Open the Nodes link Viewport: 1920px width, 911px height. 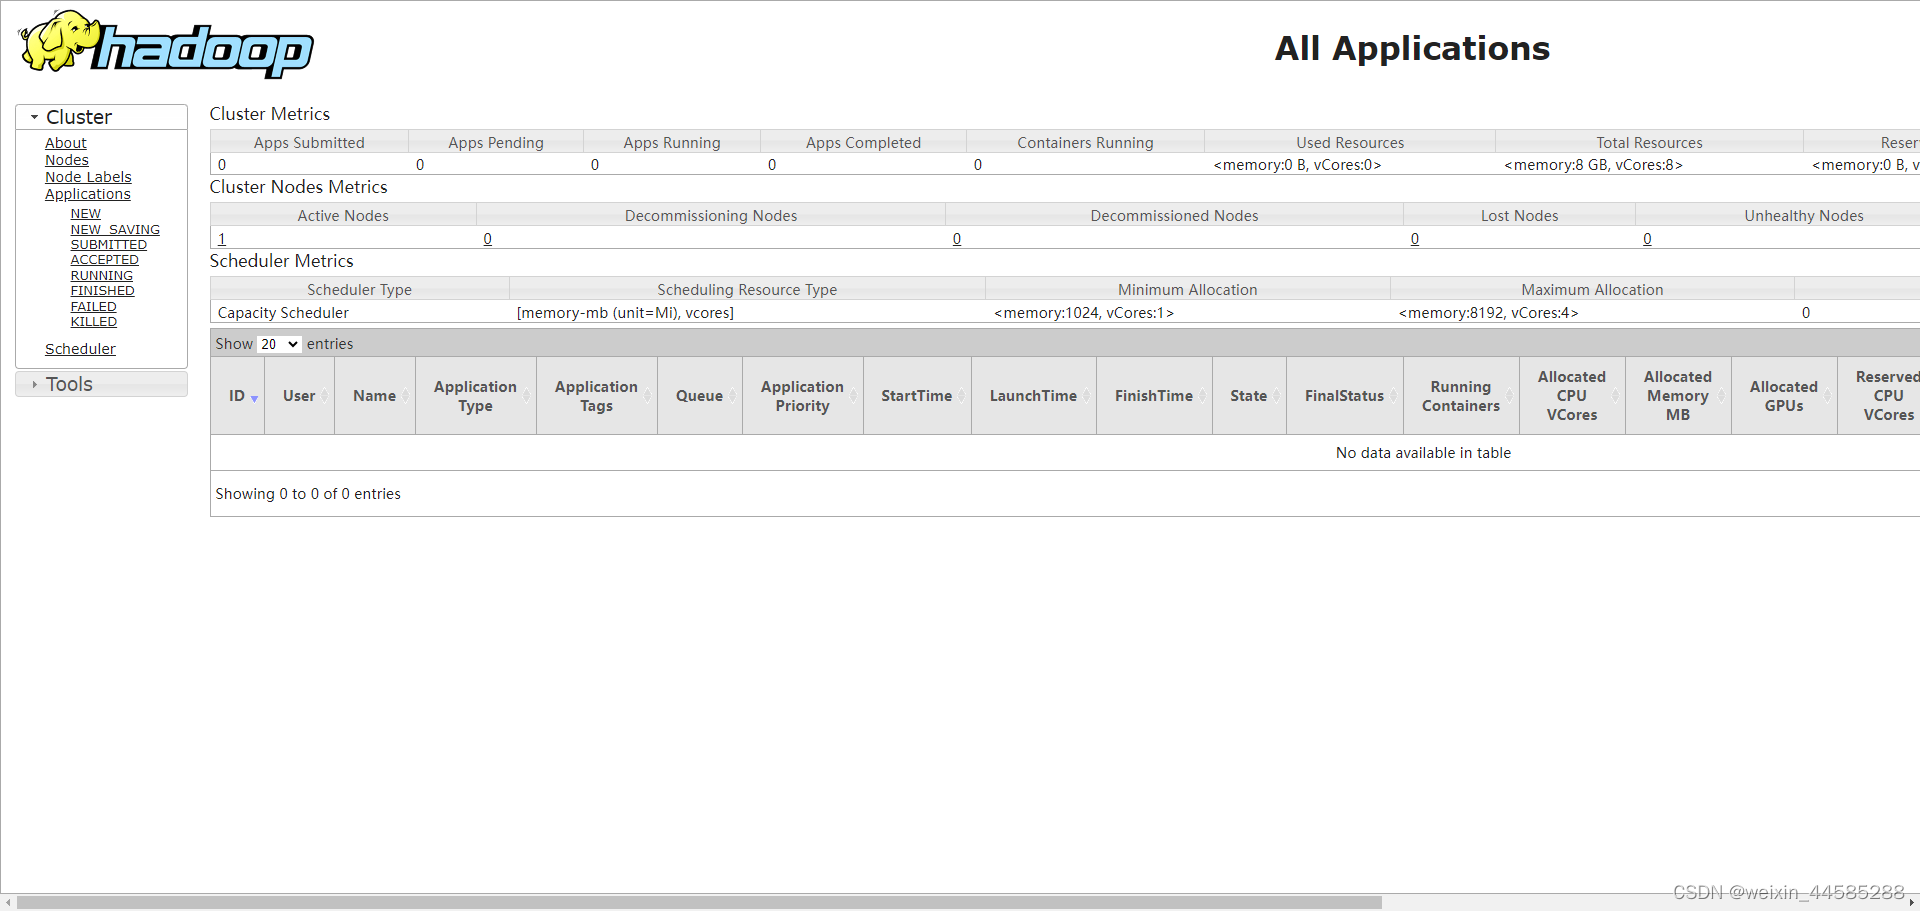pos(66,160)
